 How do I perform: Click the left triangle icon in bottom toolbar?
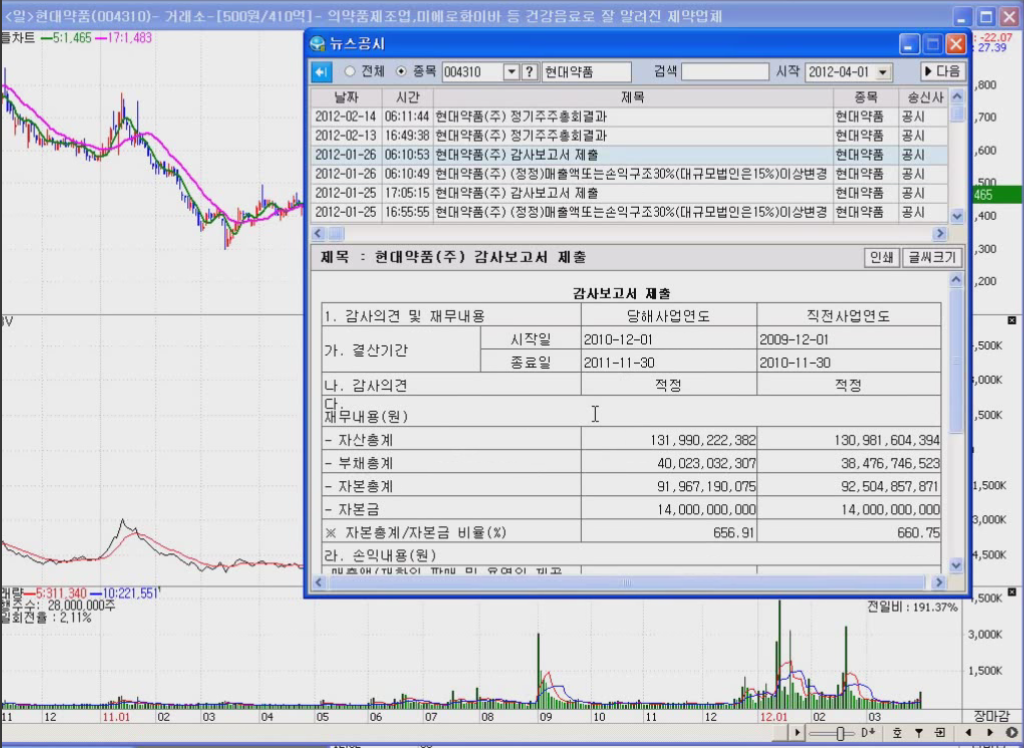point(968,733)
